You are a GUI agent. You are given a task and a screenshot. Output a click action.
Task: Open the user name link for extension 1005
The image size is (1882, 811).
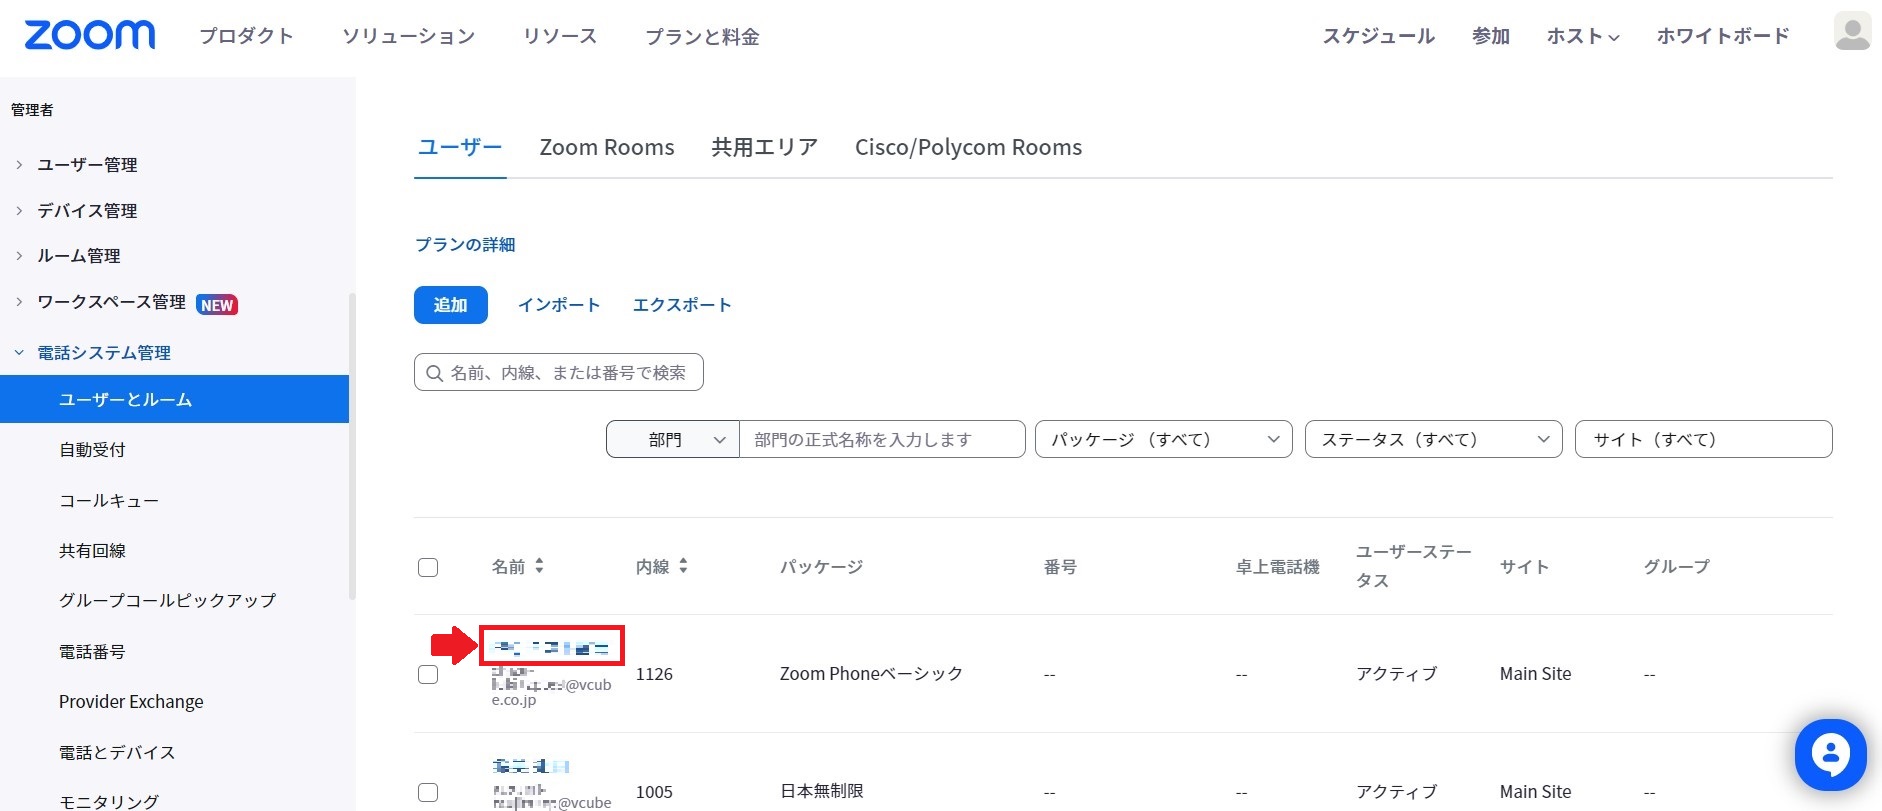click(x=531, y=766)
